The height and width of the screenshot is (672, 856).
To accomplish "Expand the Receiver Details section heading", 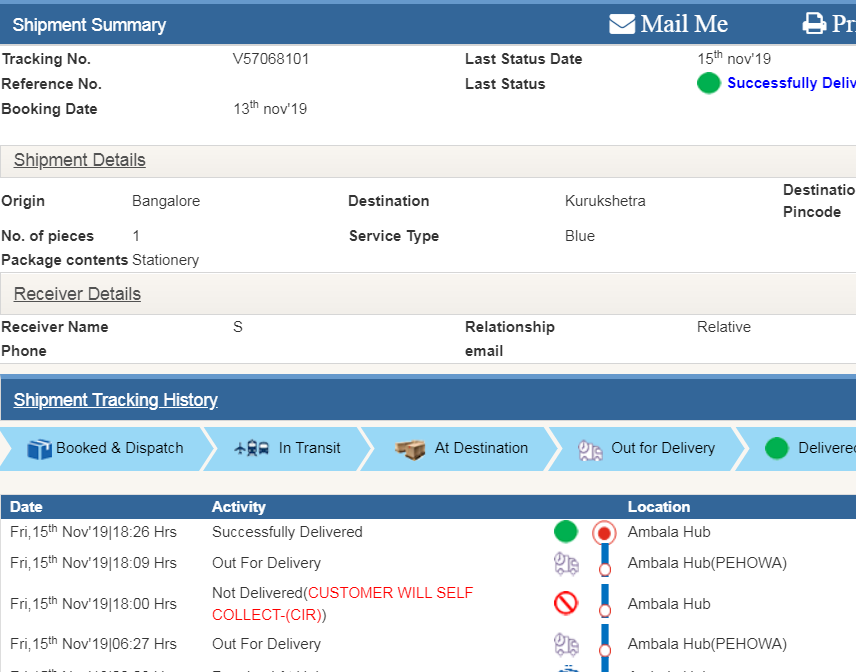I will click(77, 294).
